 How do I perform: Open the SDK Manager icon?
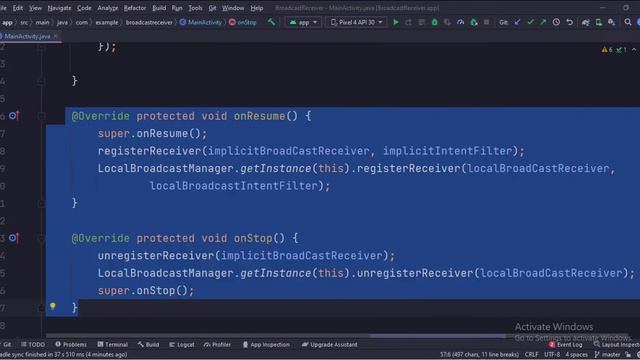pos(611,22)
